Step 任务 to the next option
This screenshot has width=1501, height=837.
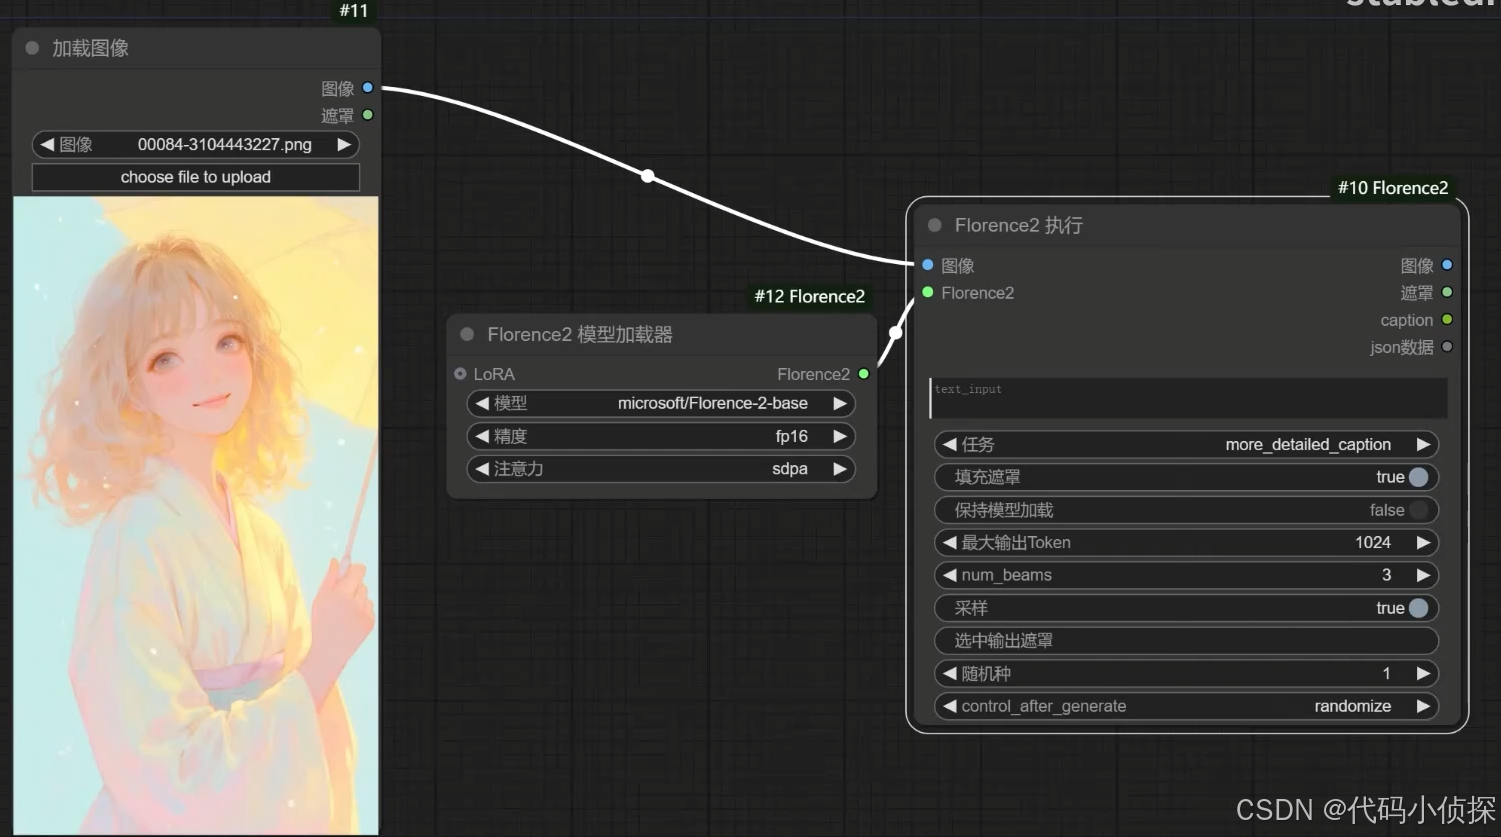pos(1423,444)
